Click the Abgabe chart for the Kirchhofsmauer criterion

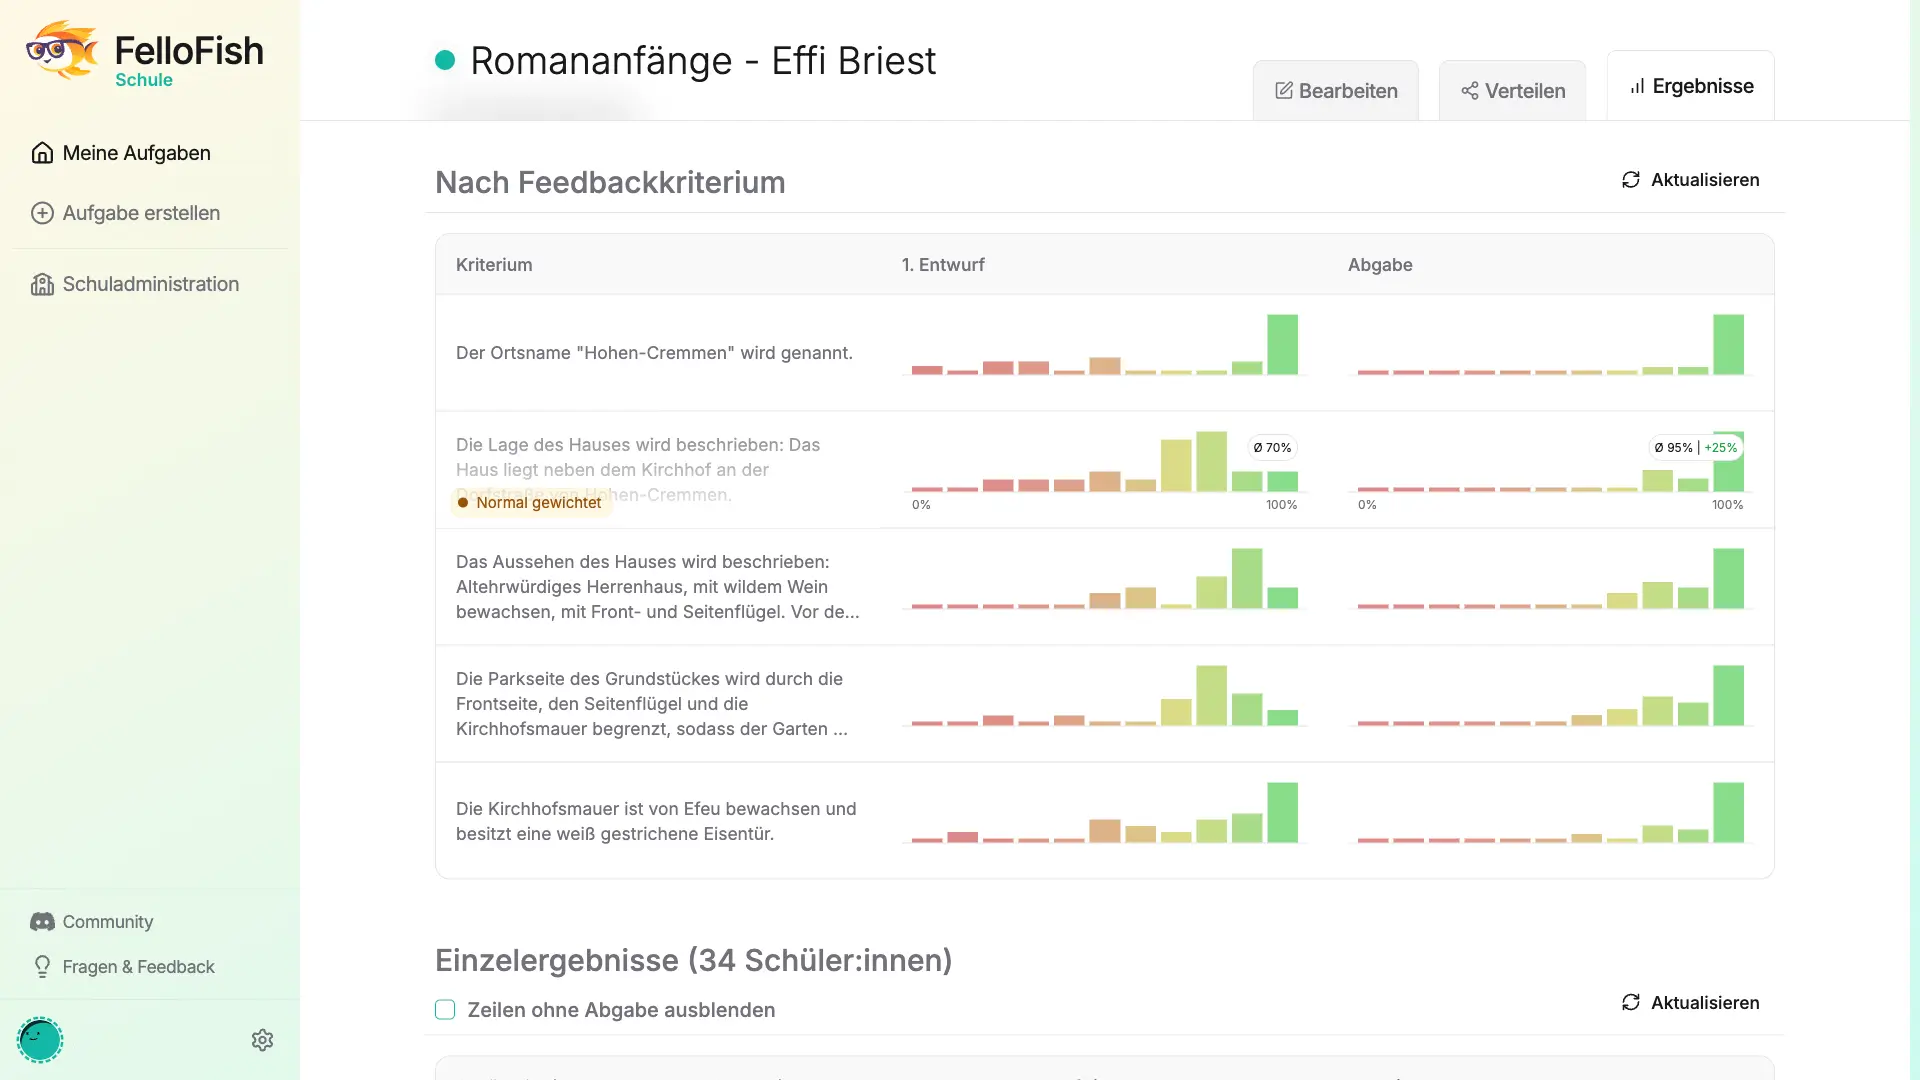(x=1550, y=813)
